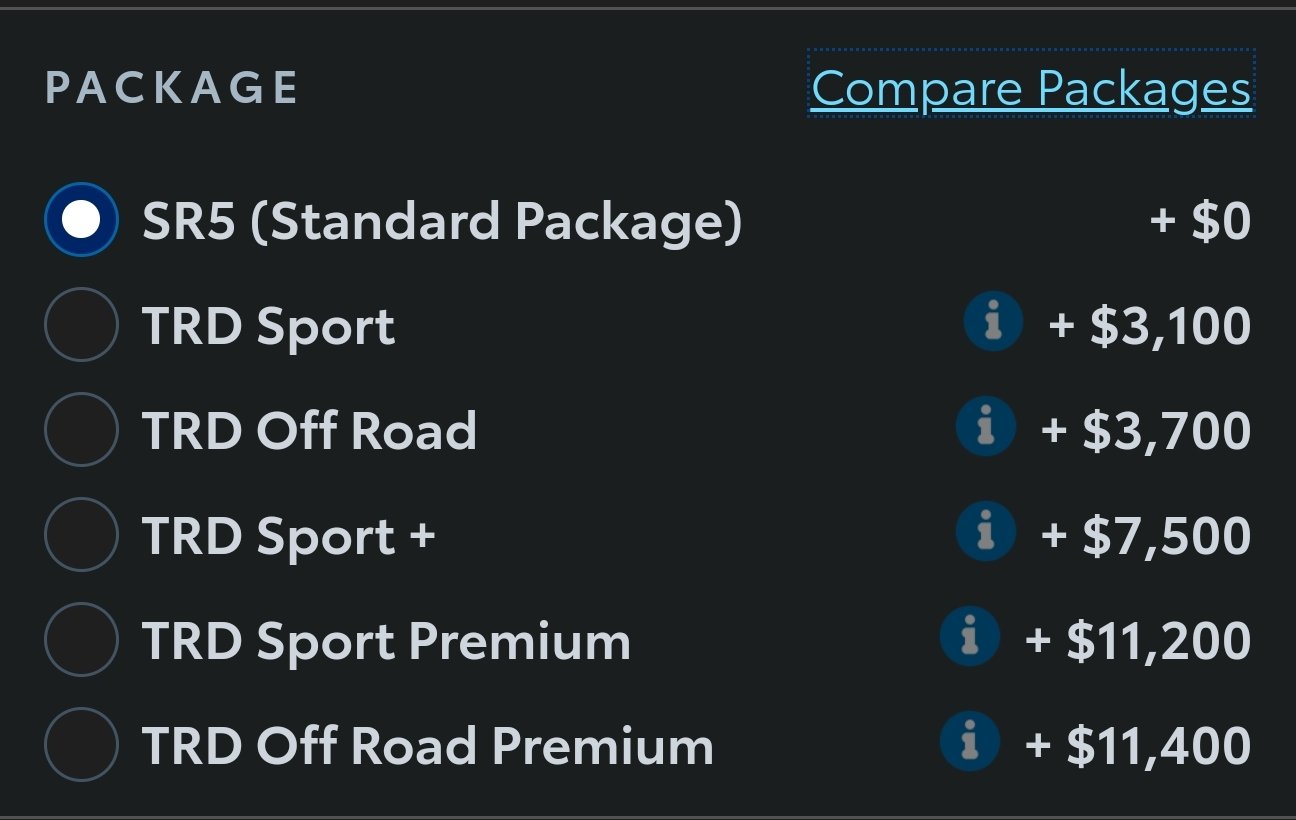
Task: Click the PACKAGE section heading
Action: pyautogui.click(x=172, y=88)
